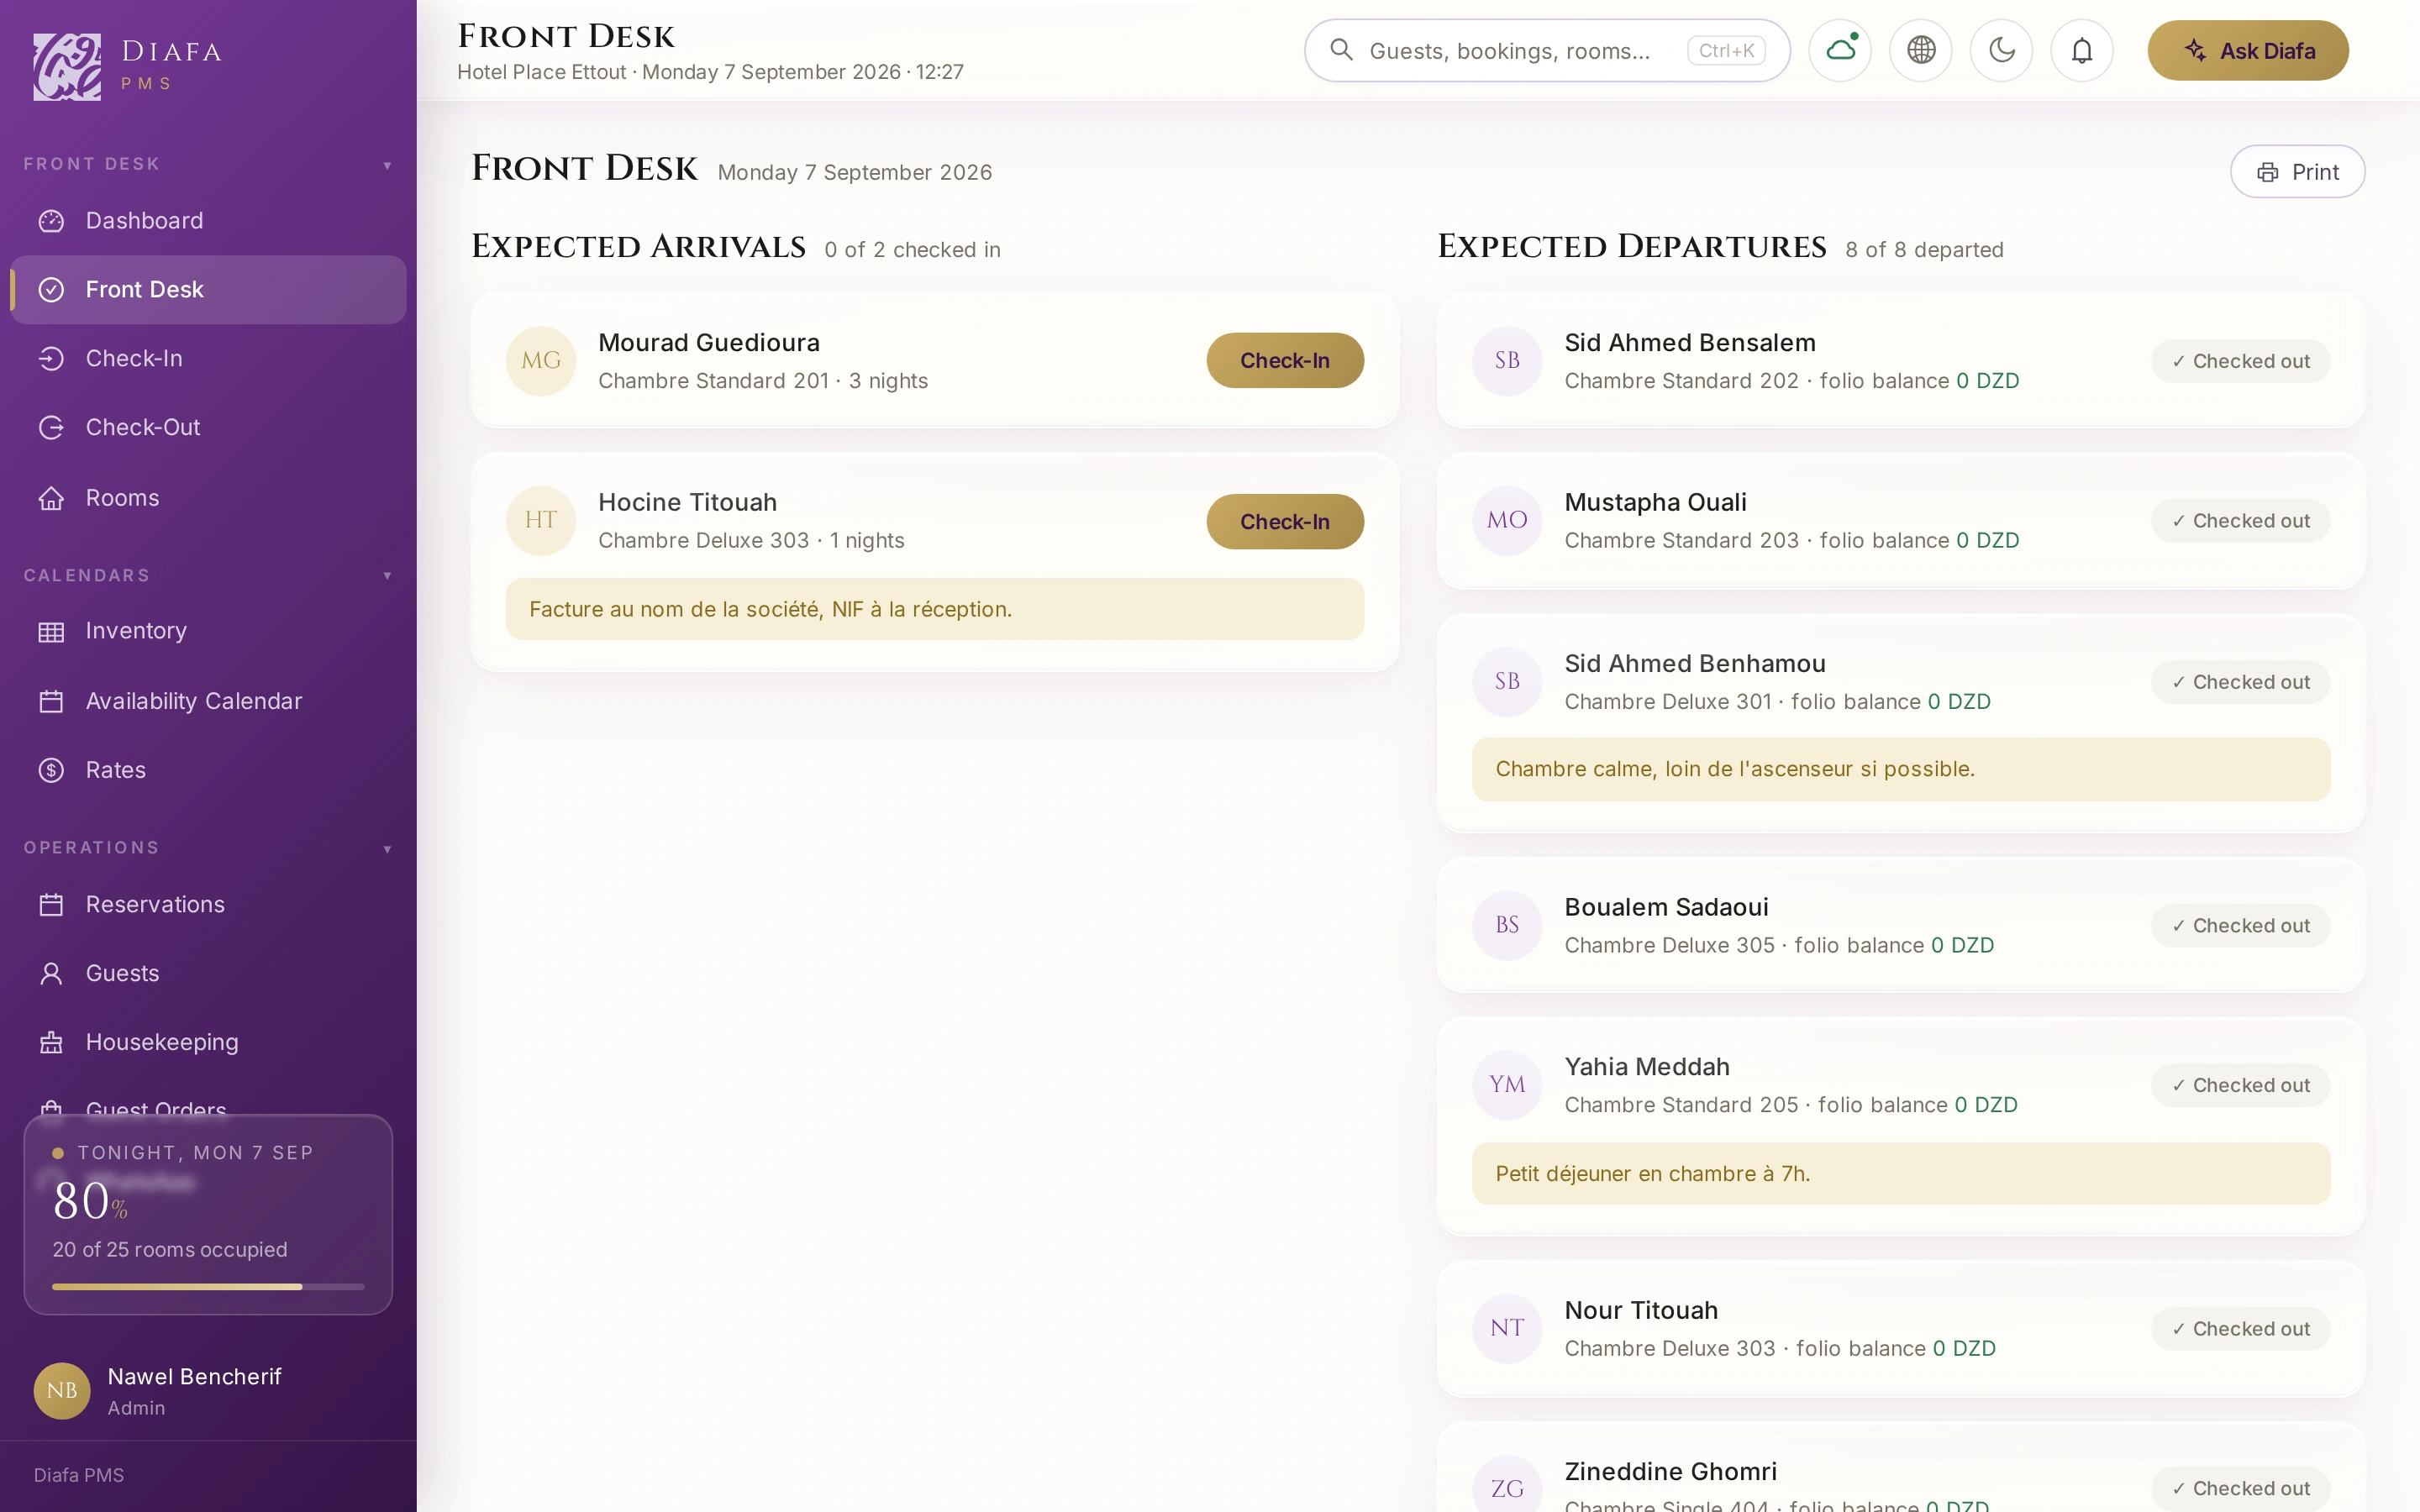Click the Inventory grid icon

coord(51,632)
